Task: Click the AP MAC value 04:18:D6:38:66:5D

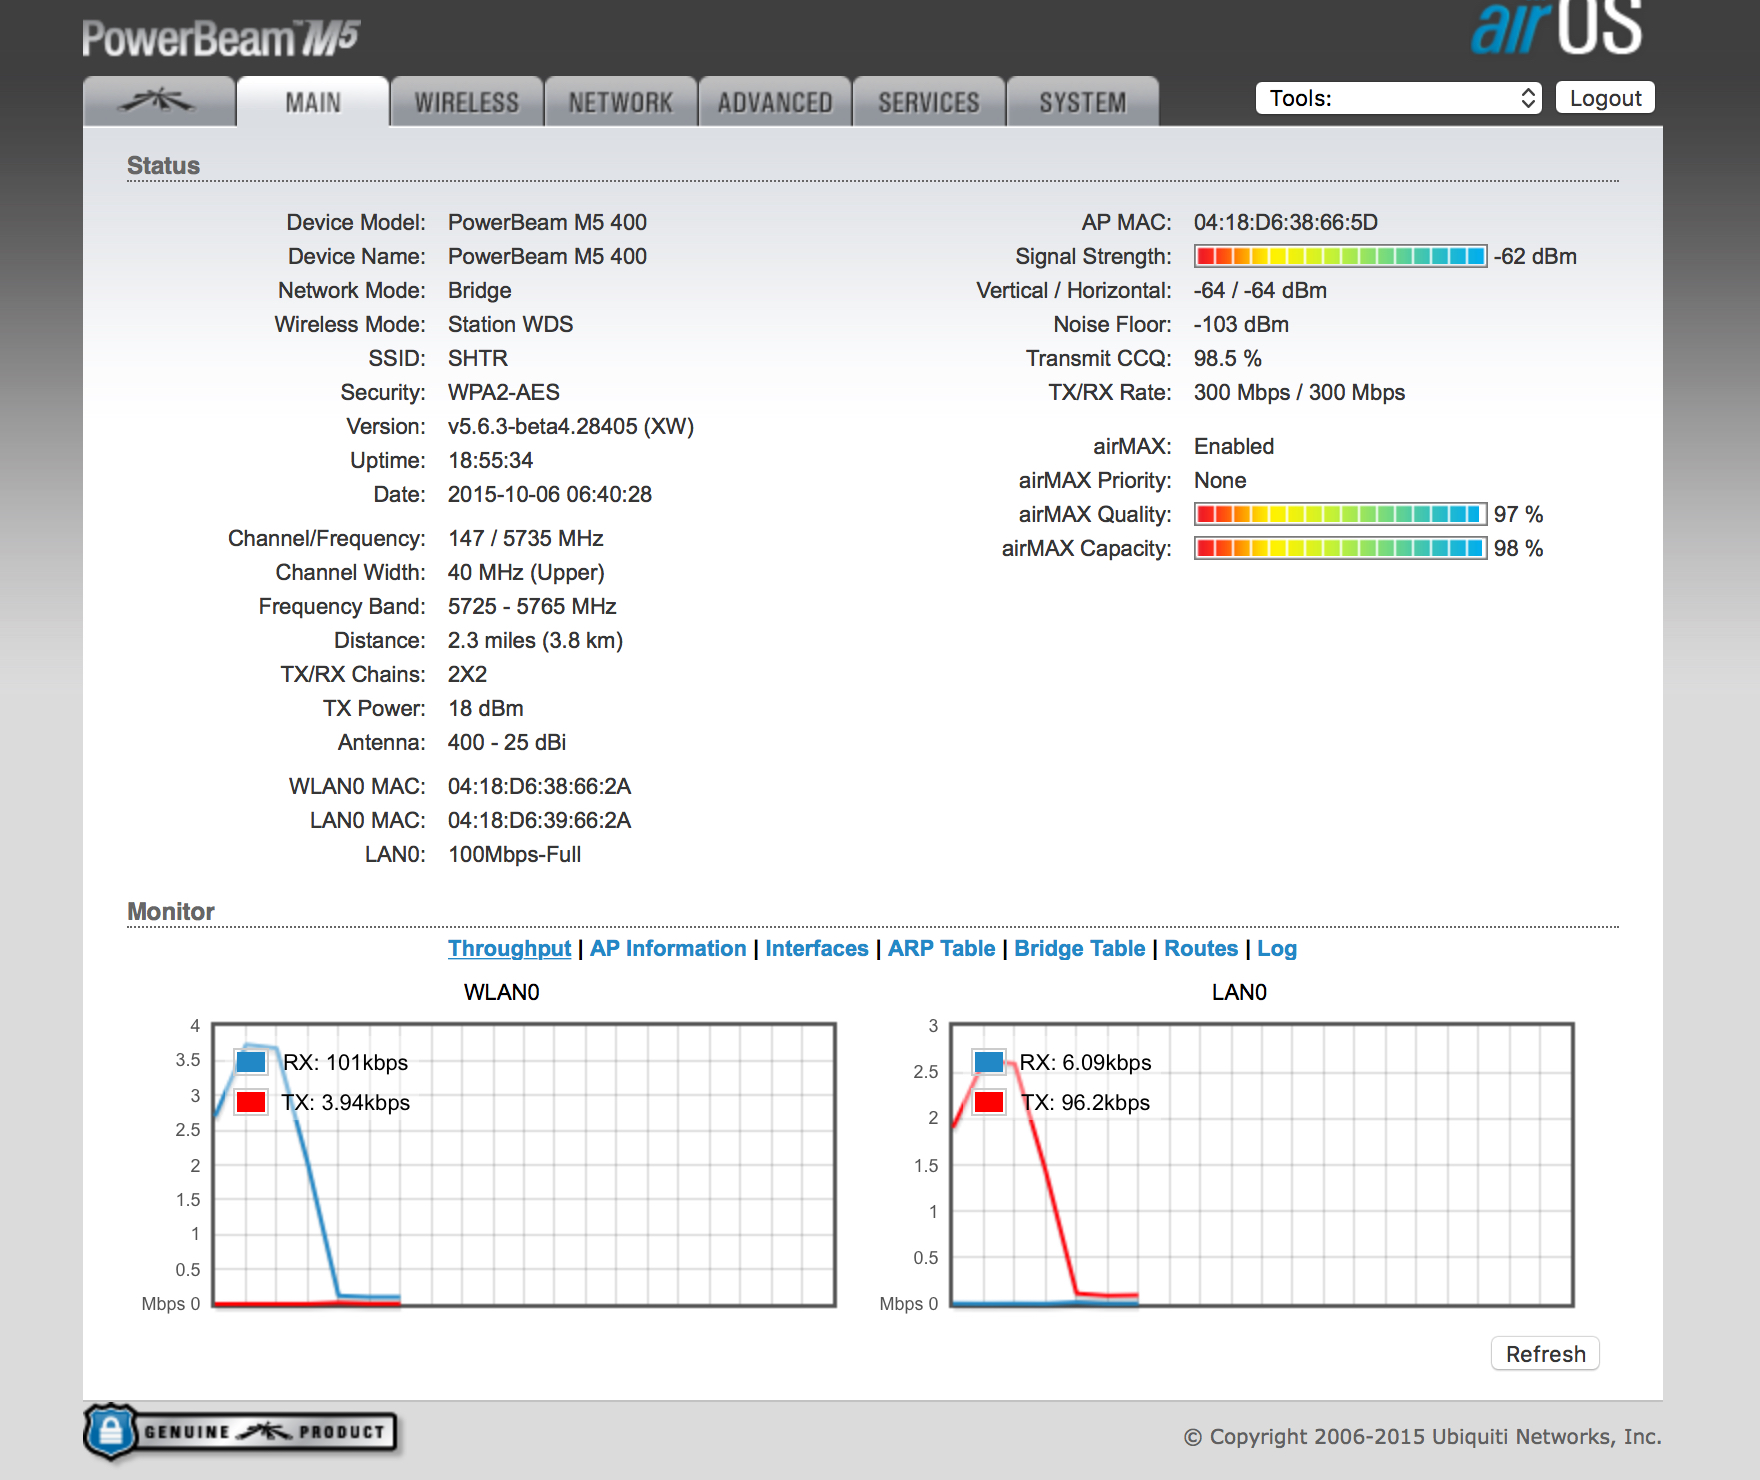Action: 1286,222
